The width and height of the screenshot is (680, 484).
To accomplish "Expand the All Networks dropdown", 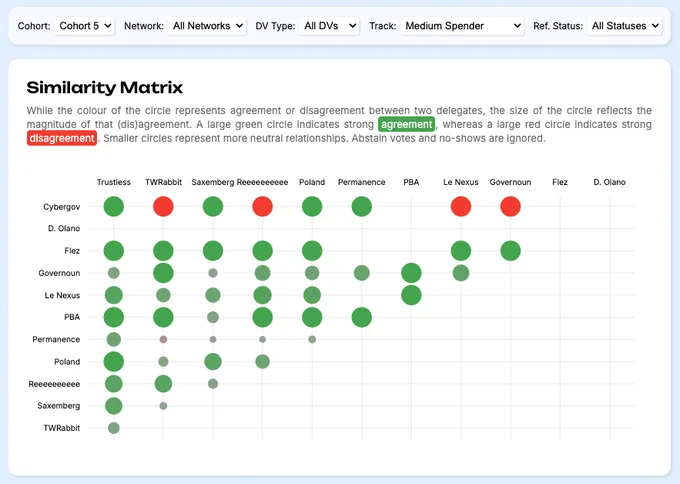I will [205, 26].
